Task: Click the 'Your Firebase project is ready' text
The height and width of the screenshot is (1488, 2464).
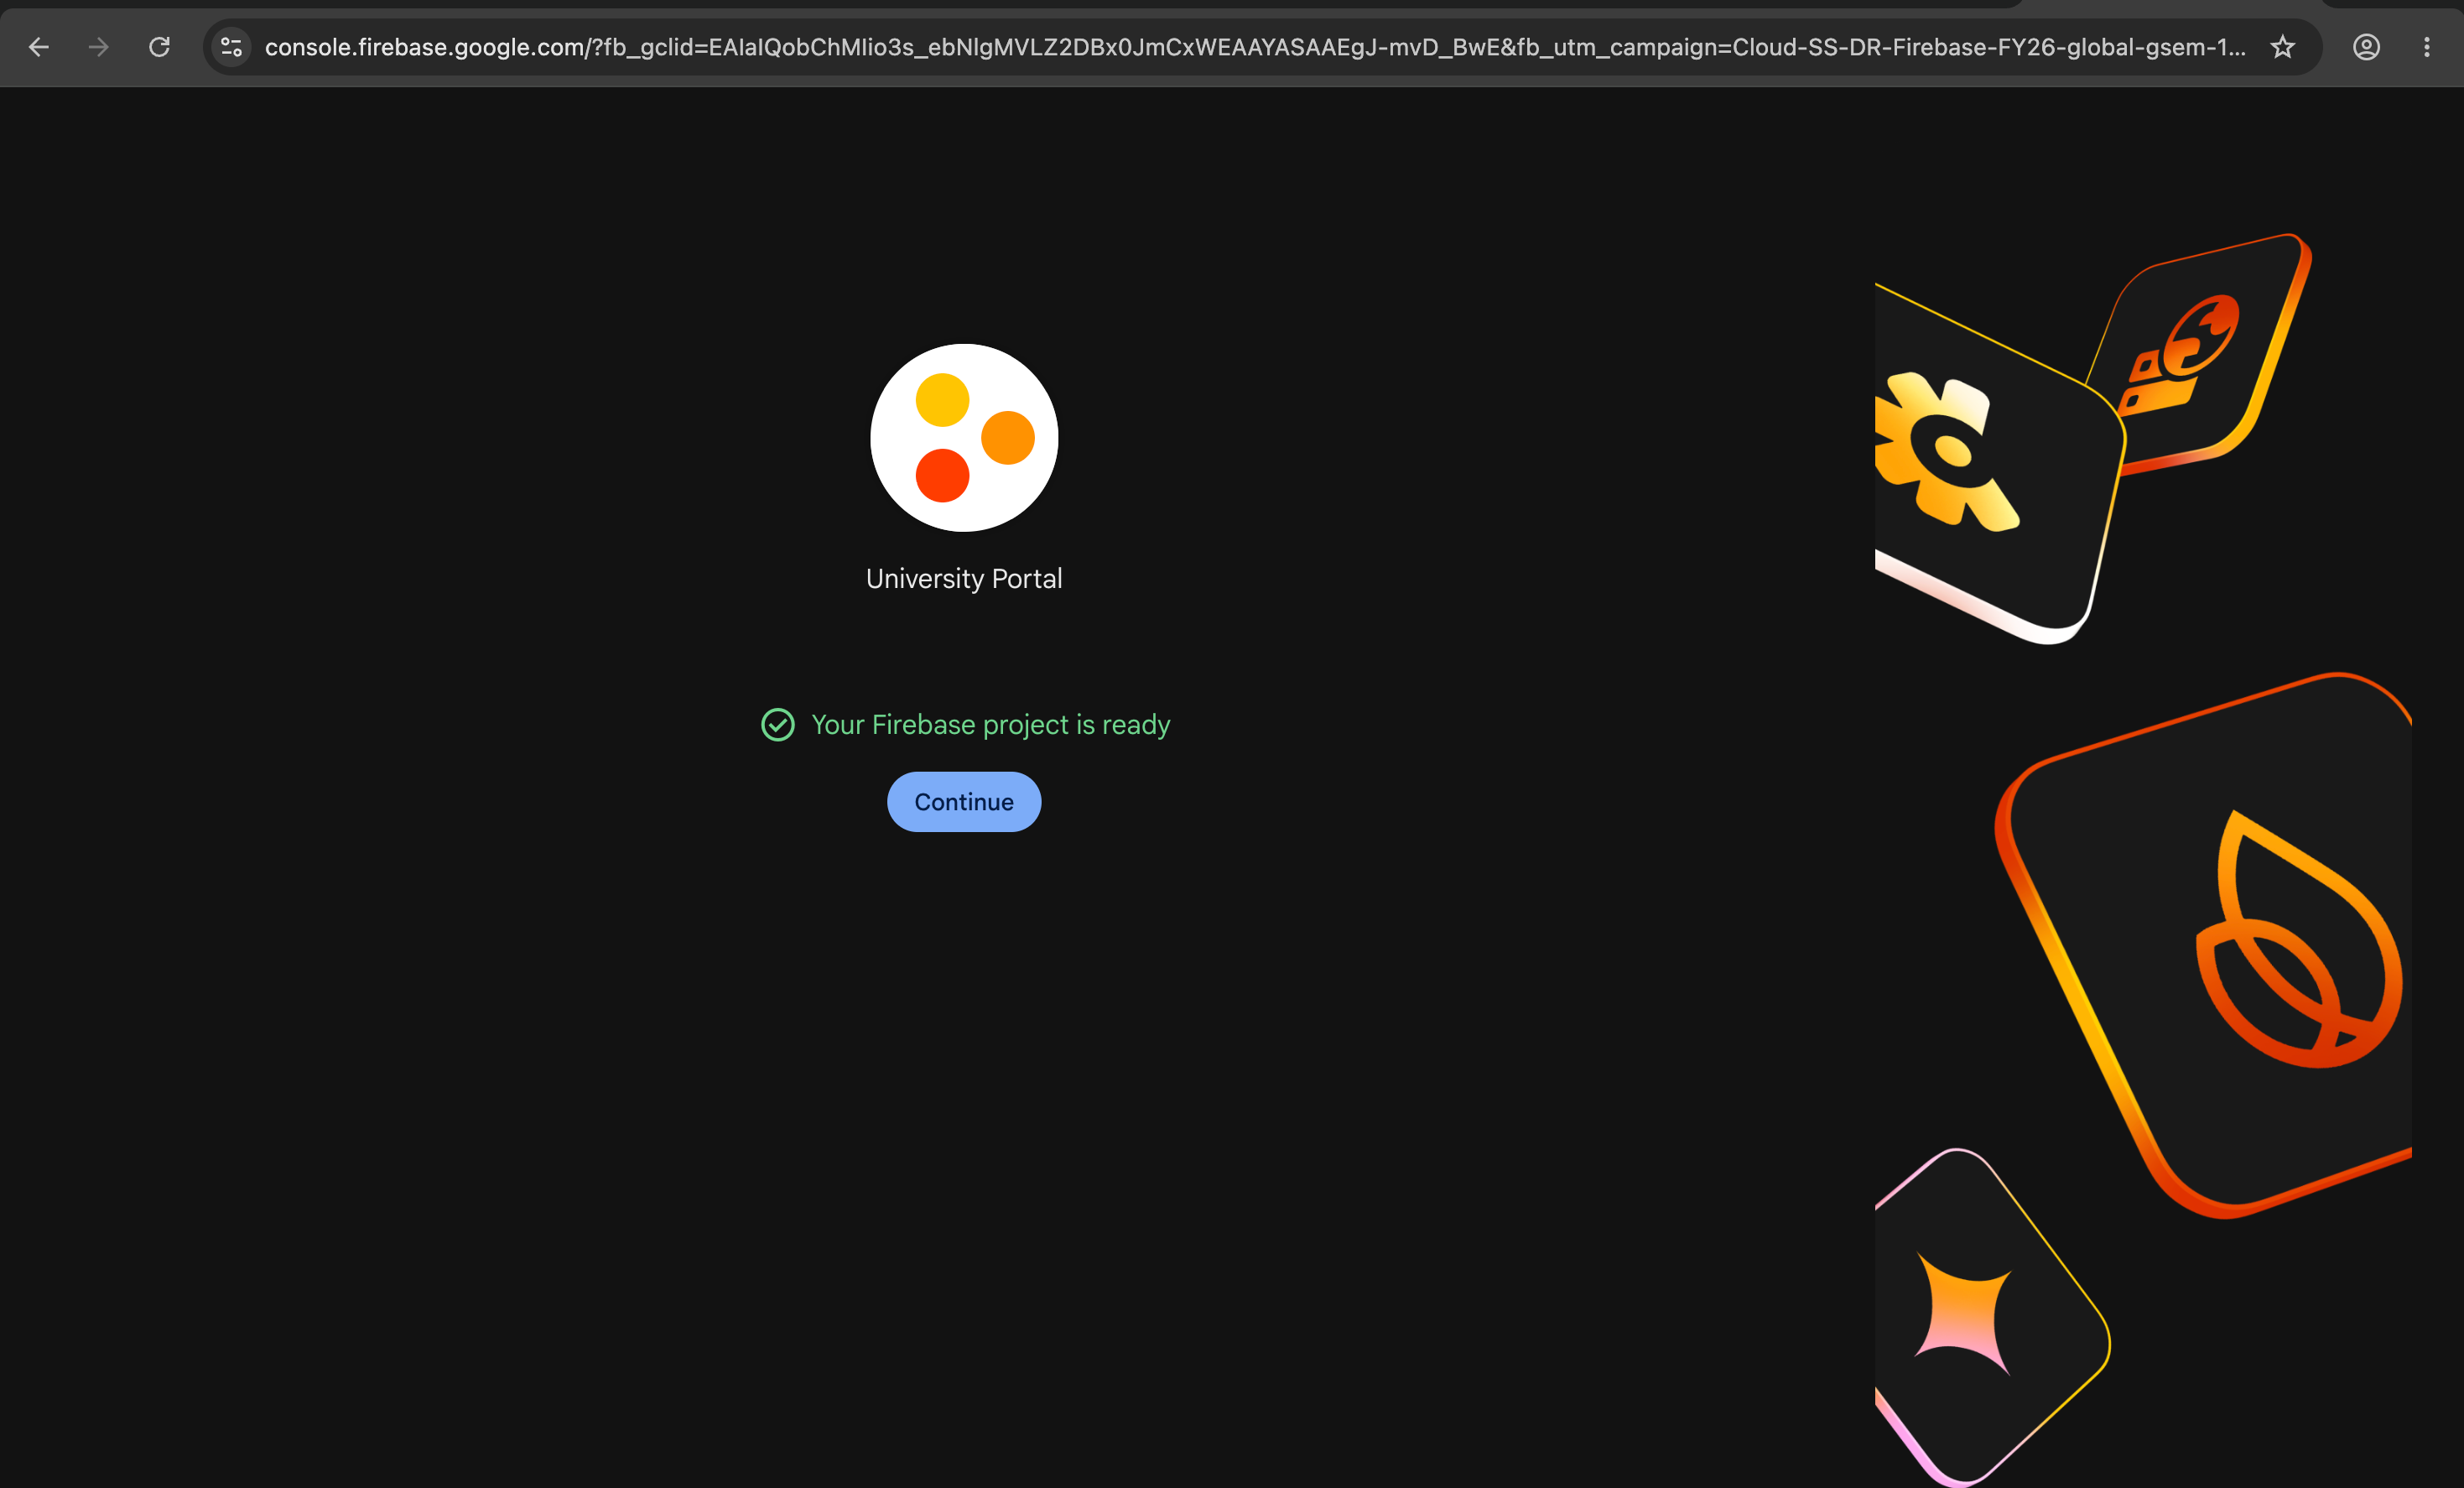Action: (990, 725)
